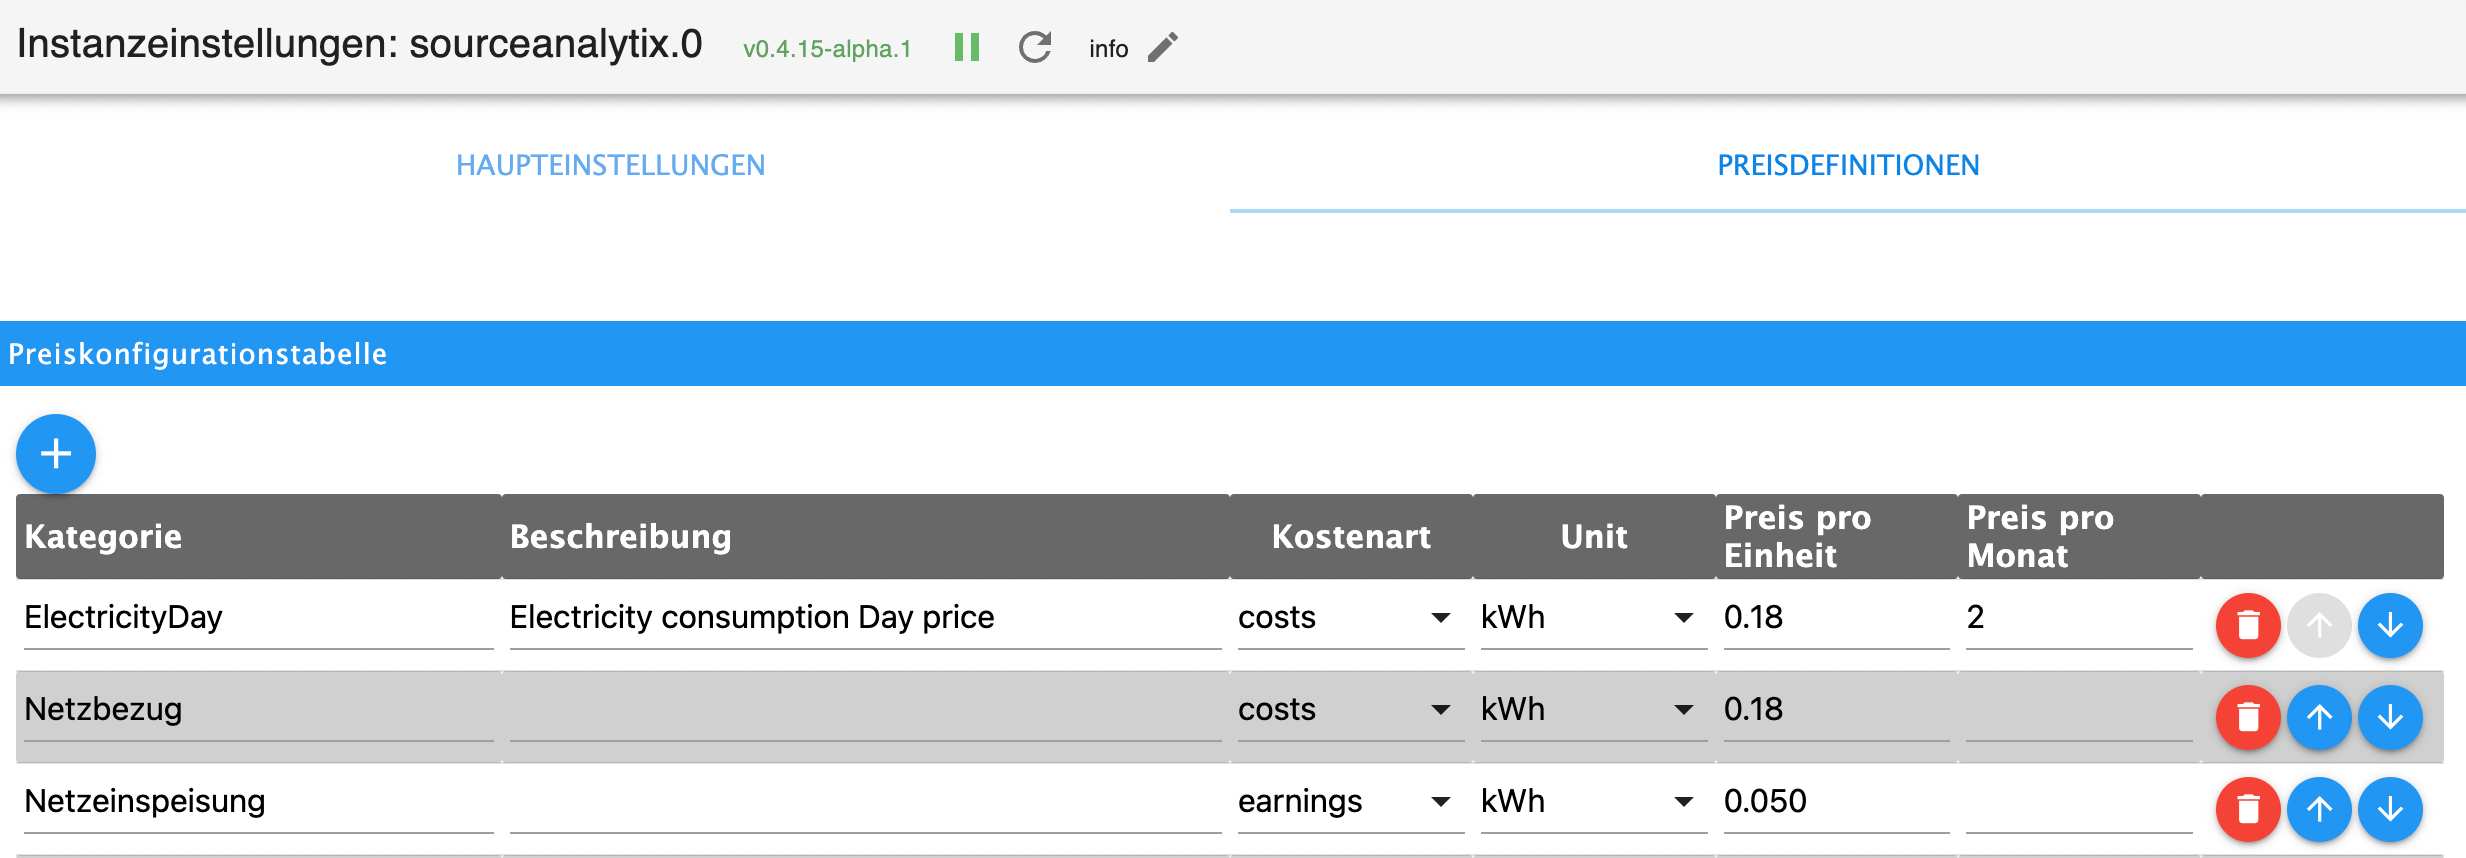The height and width of the screenshot is (858, 2466).
Task: Delete the ElectricityDay row
Action: click(x=2247, y=625)
